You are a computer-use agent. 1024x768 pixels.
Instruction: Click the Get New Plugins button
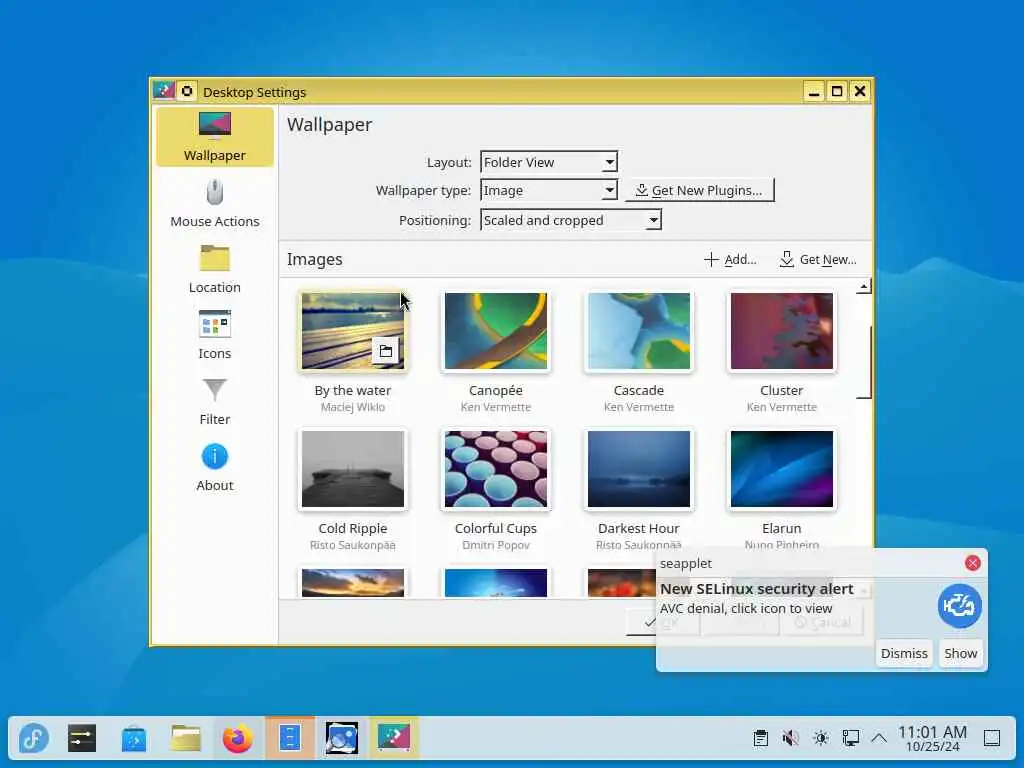coord(699,191)
